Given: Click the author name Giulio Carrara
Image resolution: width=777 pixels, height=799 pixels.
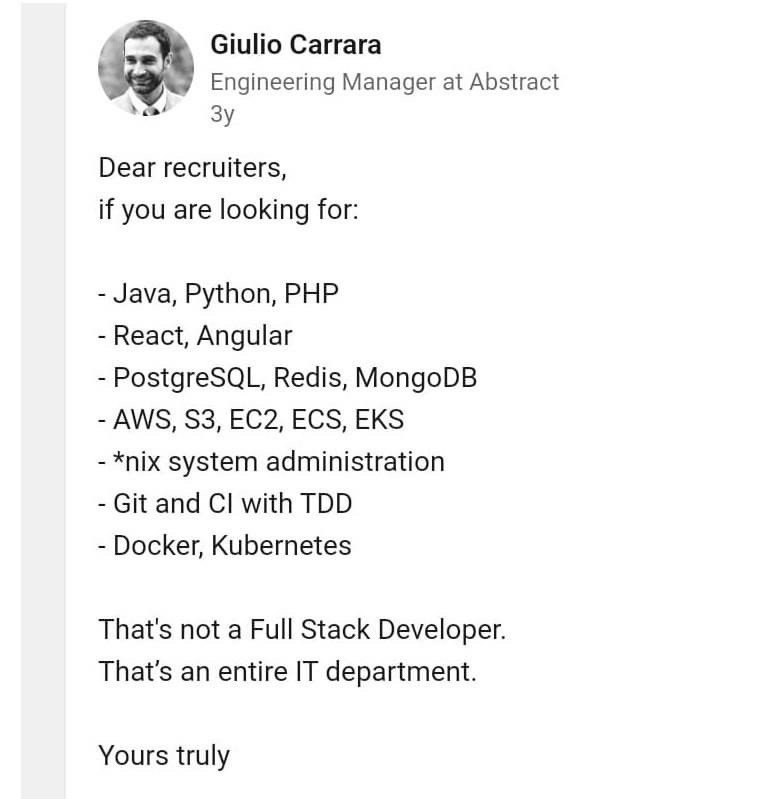Looking at the screenshot, I should 296,45.
